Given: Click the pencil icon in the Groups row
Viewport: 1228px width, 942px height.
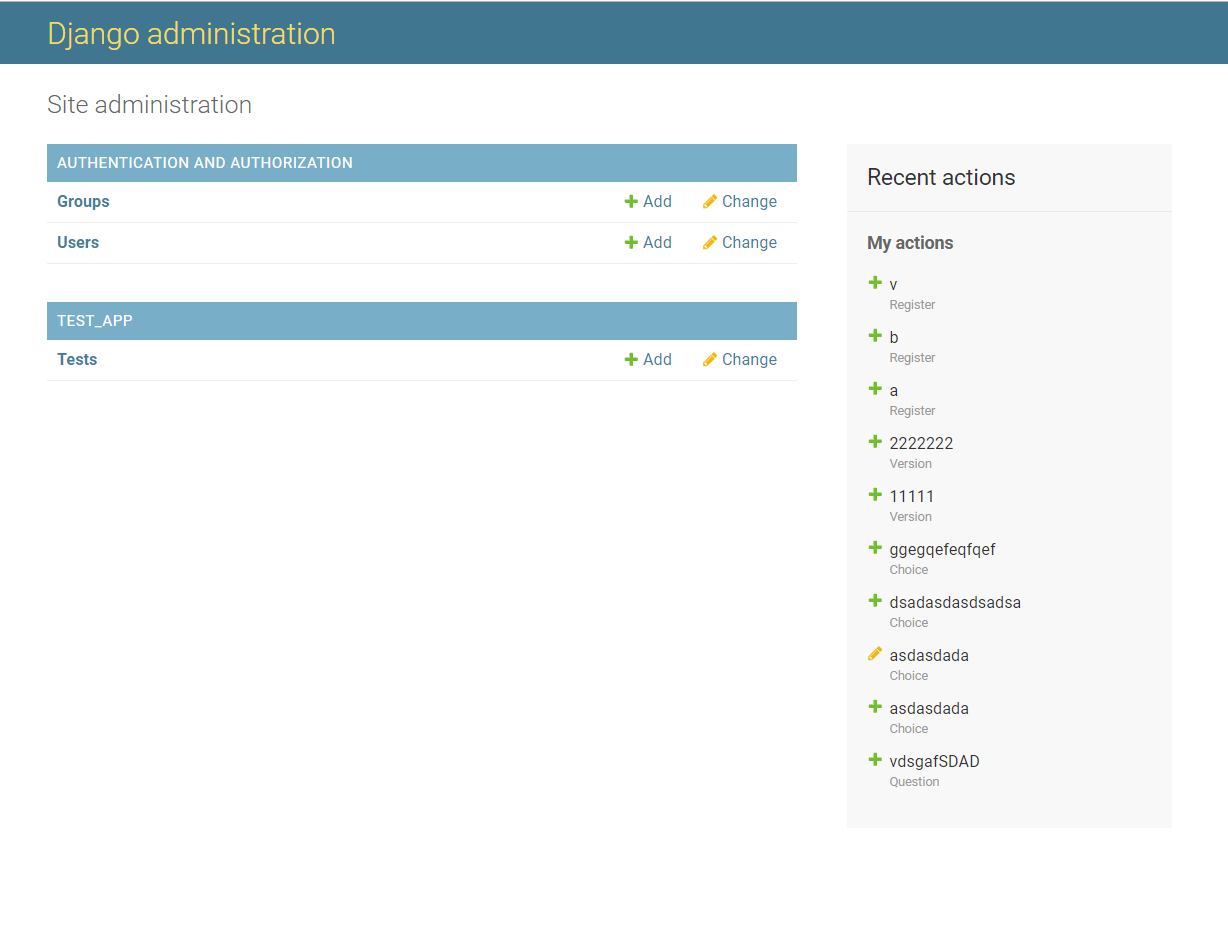Looking at the screenshot, I should [710, 202].
